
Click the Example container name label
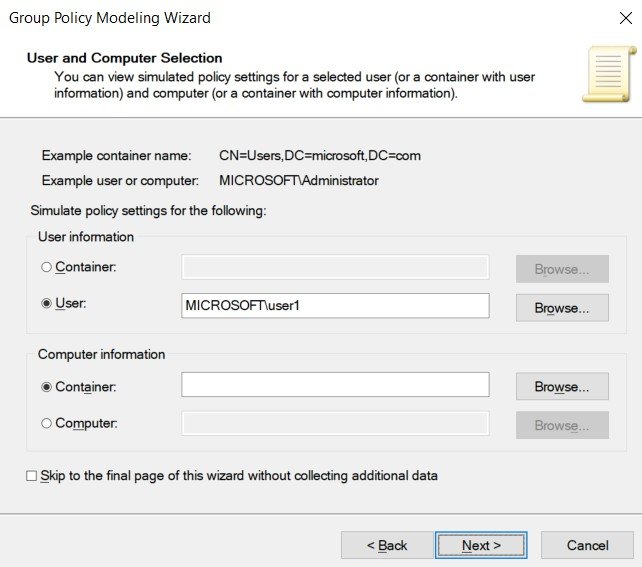[x=117, y=156]
